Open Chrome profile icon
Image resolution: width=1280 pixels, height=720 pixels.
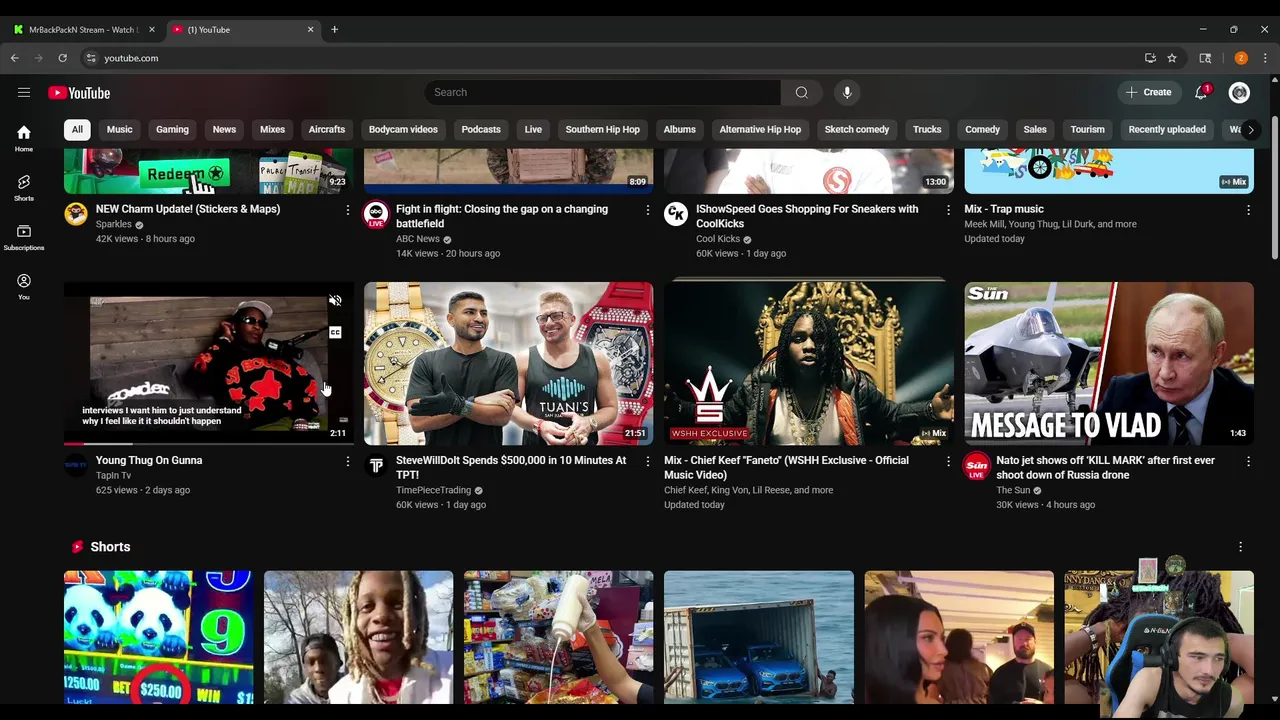[x=1241, y=58]
